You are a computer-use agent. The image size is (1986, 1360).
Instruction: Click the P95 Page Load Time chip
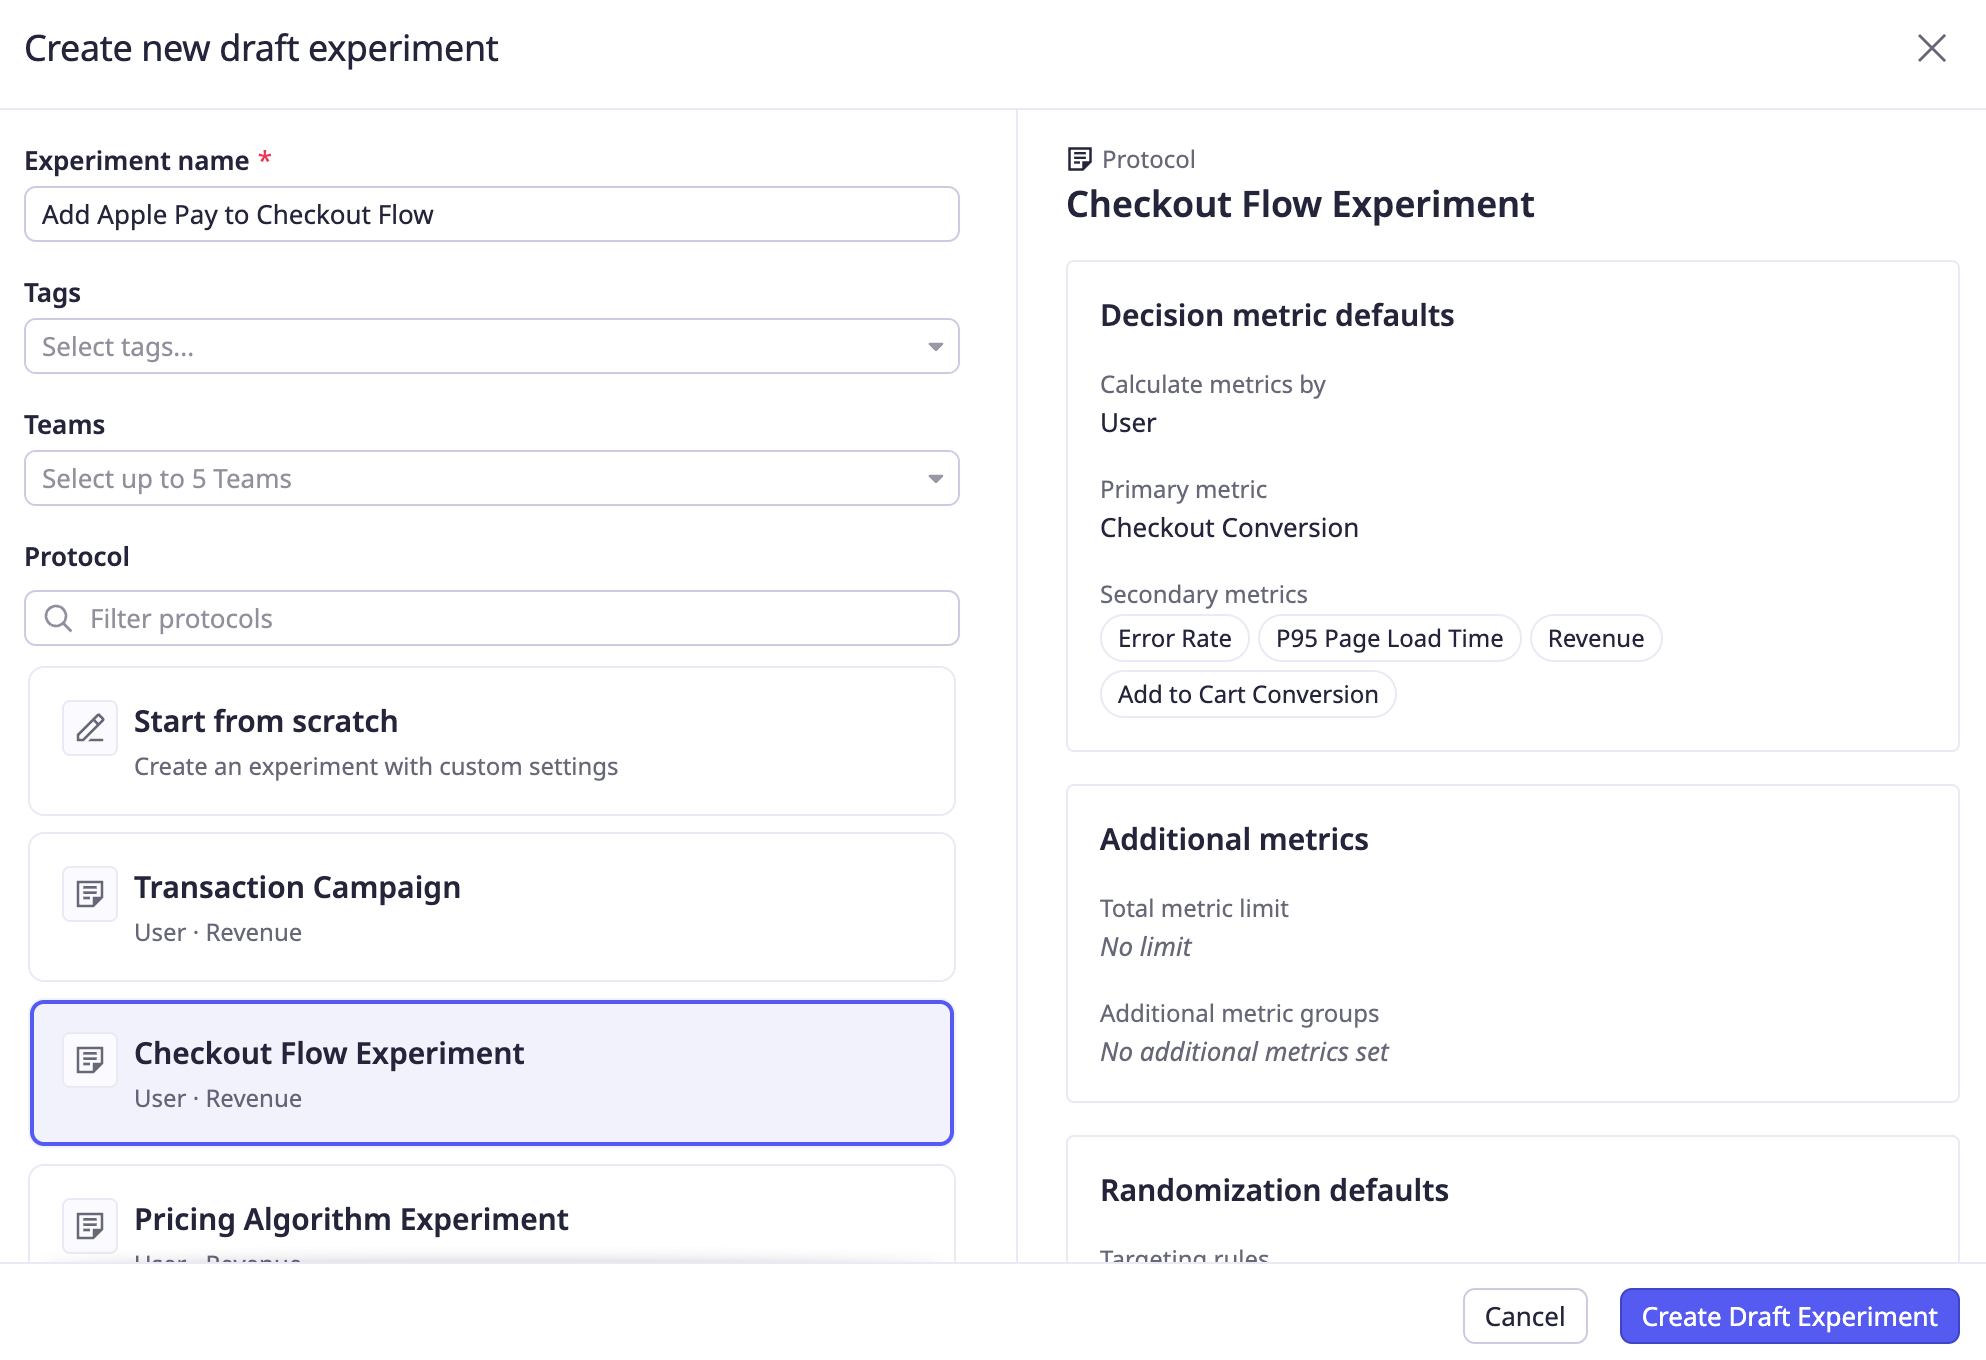(1389, 638)
